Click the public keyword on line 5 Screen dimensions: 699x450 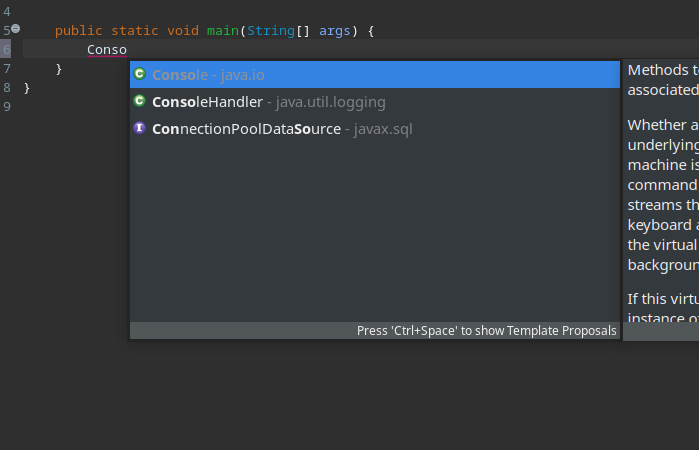point(78,31)
